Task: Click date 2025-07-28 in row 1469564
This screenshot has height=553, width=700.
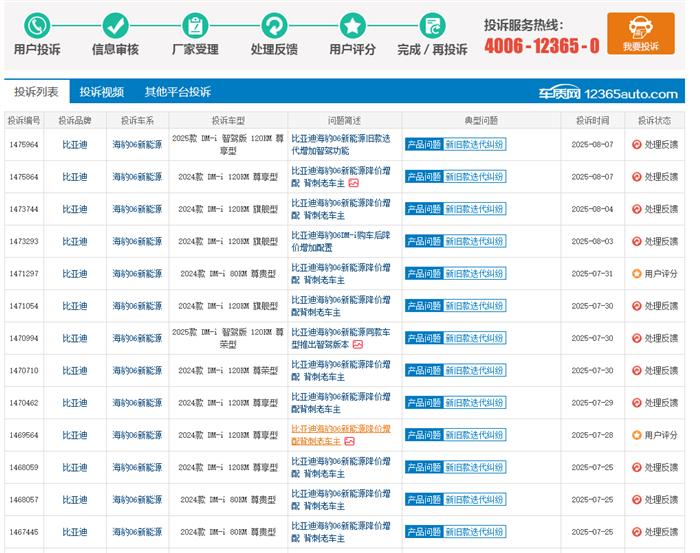Action: [592, 435]
